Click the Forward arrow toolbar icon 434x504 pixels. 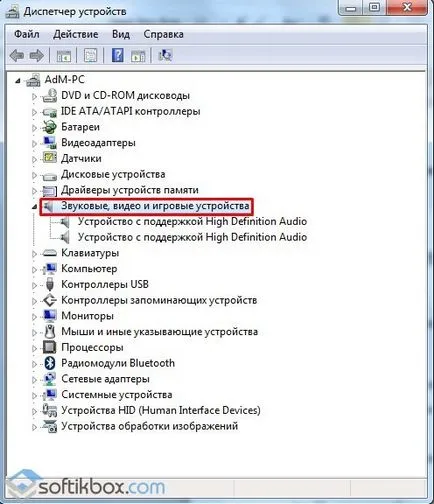coord(36,55)
